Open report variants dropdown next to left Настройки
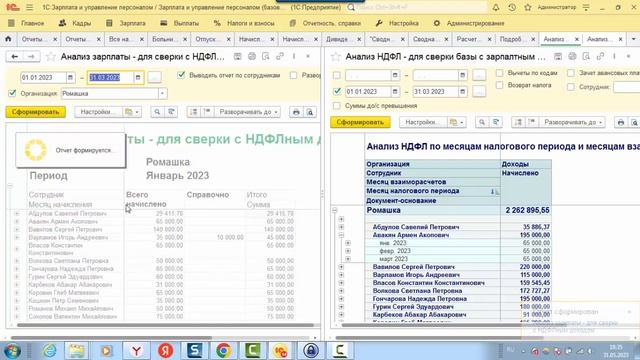The width and height of the screenshot is (640, 360). point(132,112)
